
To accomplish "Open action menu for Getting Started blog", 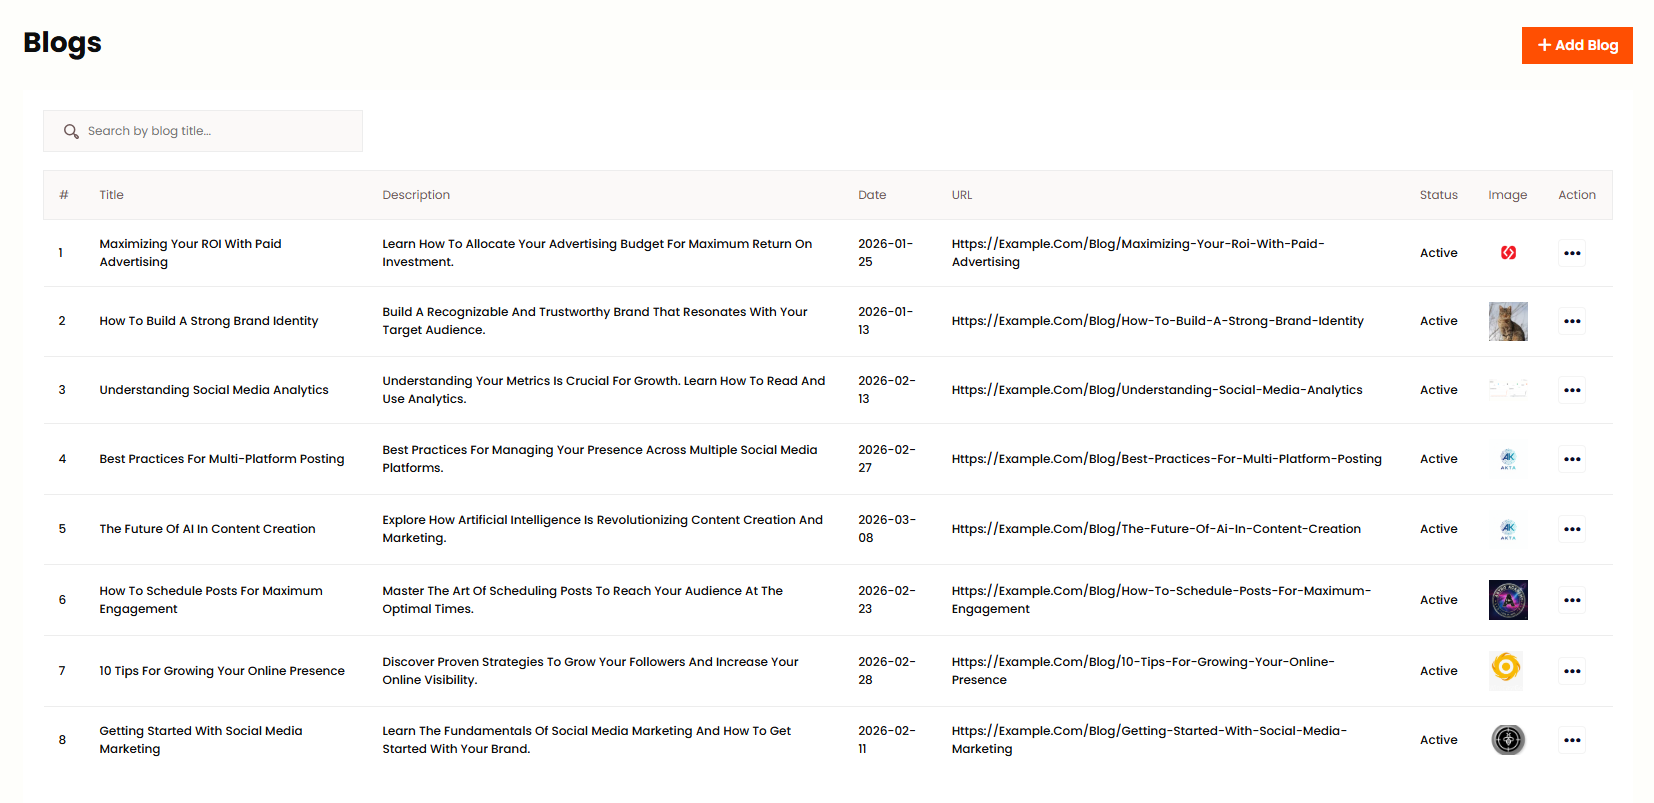I will [1571, 740].
